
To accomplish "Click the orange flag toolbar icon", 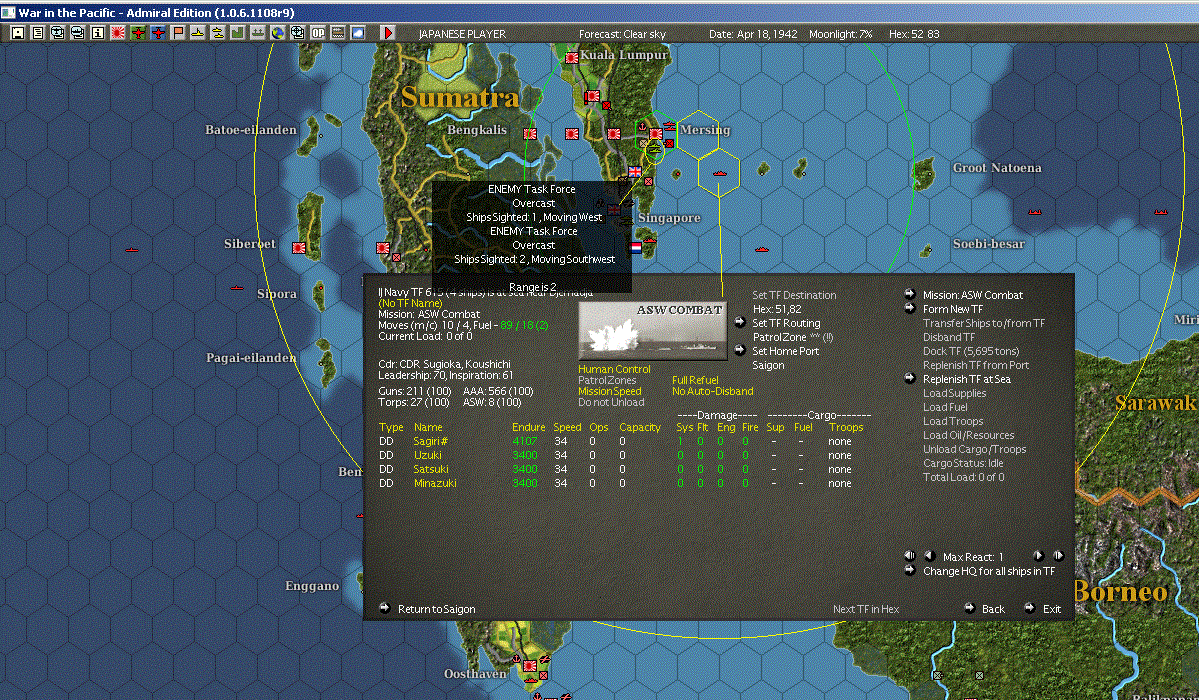I will pyautogui.click(x=177, y=33).
